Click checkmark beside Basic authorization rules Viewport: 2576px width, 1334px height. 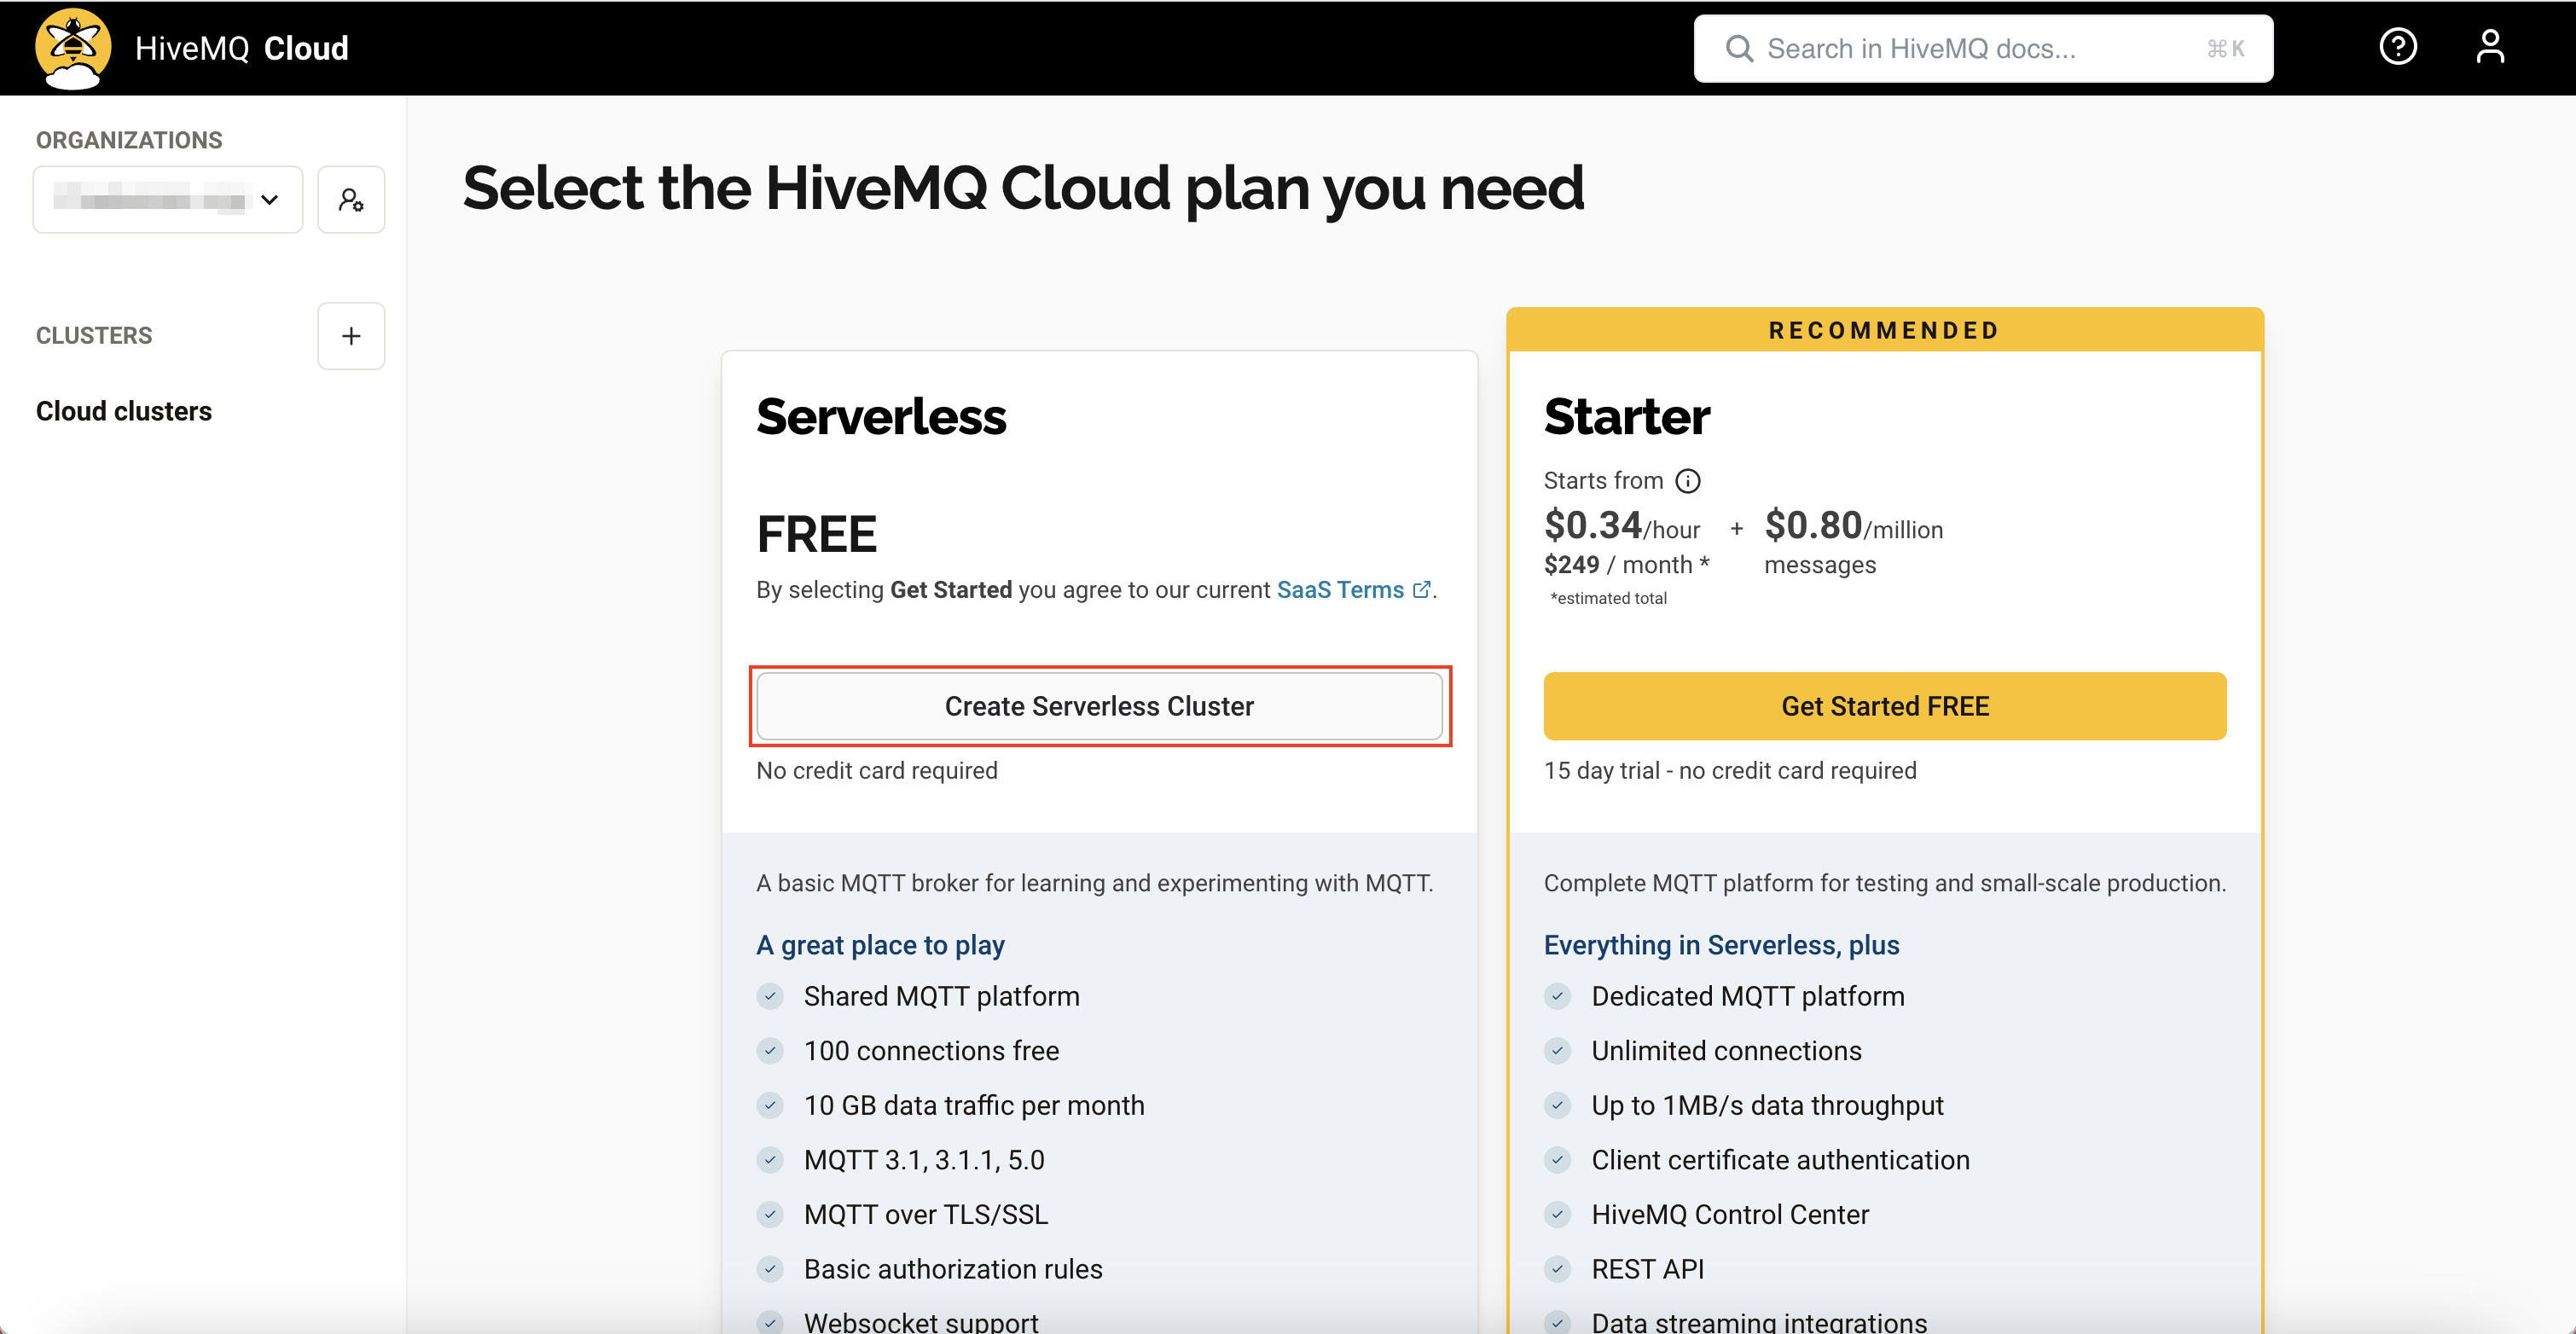coord(770,1269)
